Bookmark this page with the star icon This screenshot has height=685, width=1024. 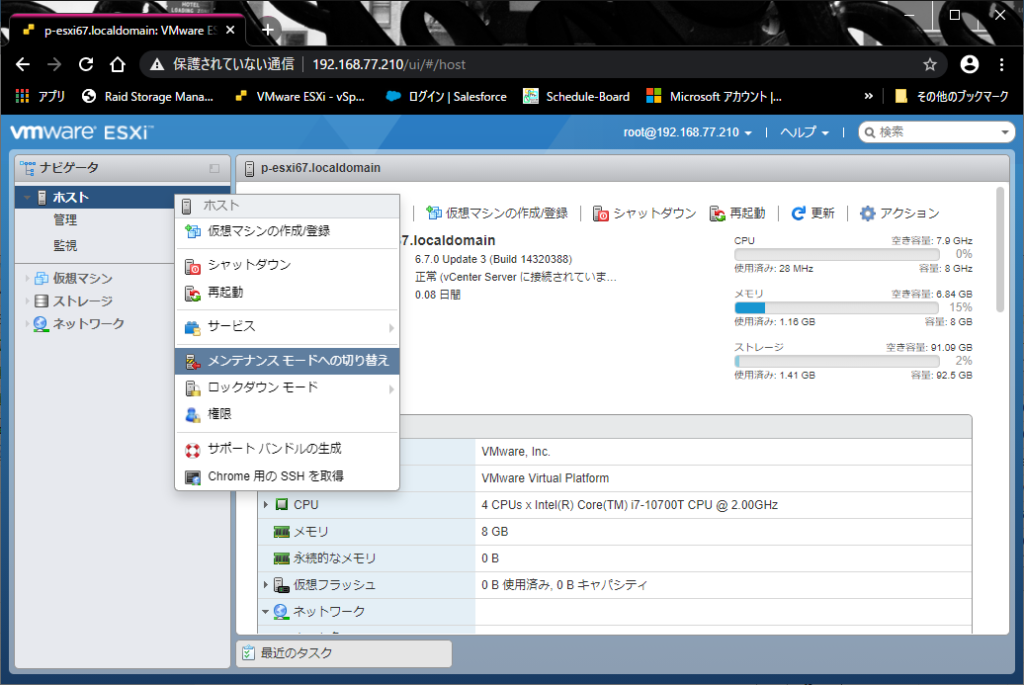930,65
